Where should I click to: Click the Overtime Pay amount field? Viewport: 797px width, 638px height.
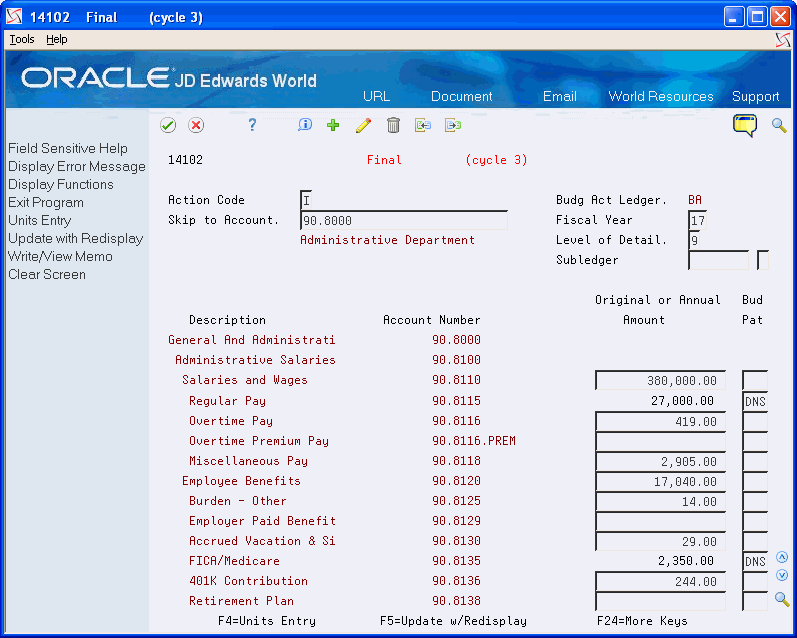pyautogui.click(x=660, y=421)
